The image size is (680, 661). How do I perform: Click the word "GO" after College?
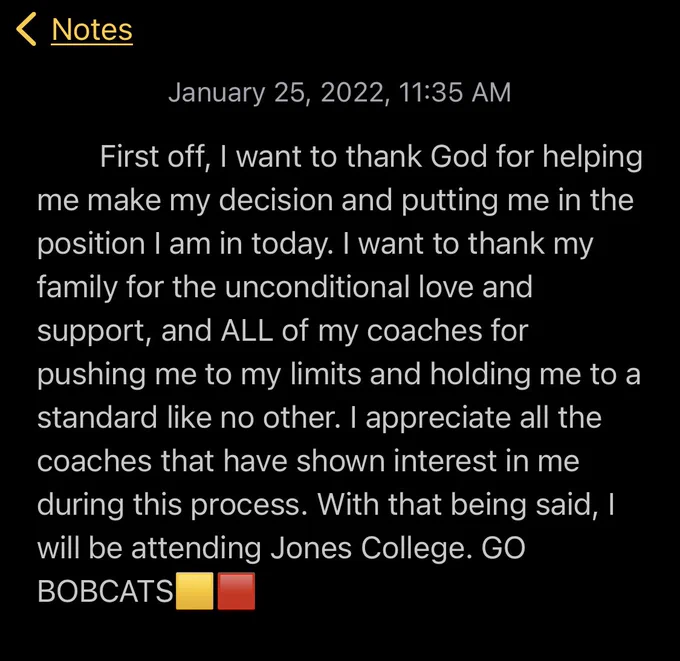tap(503, 548)
